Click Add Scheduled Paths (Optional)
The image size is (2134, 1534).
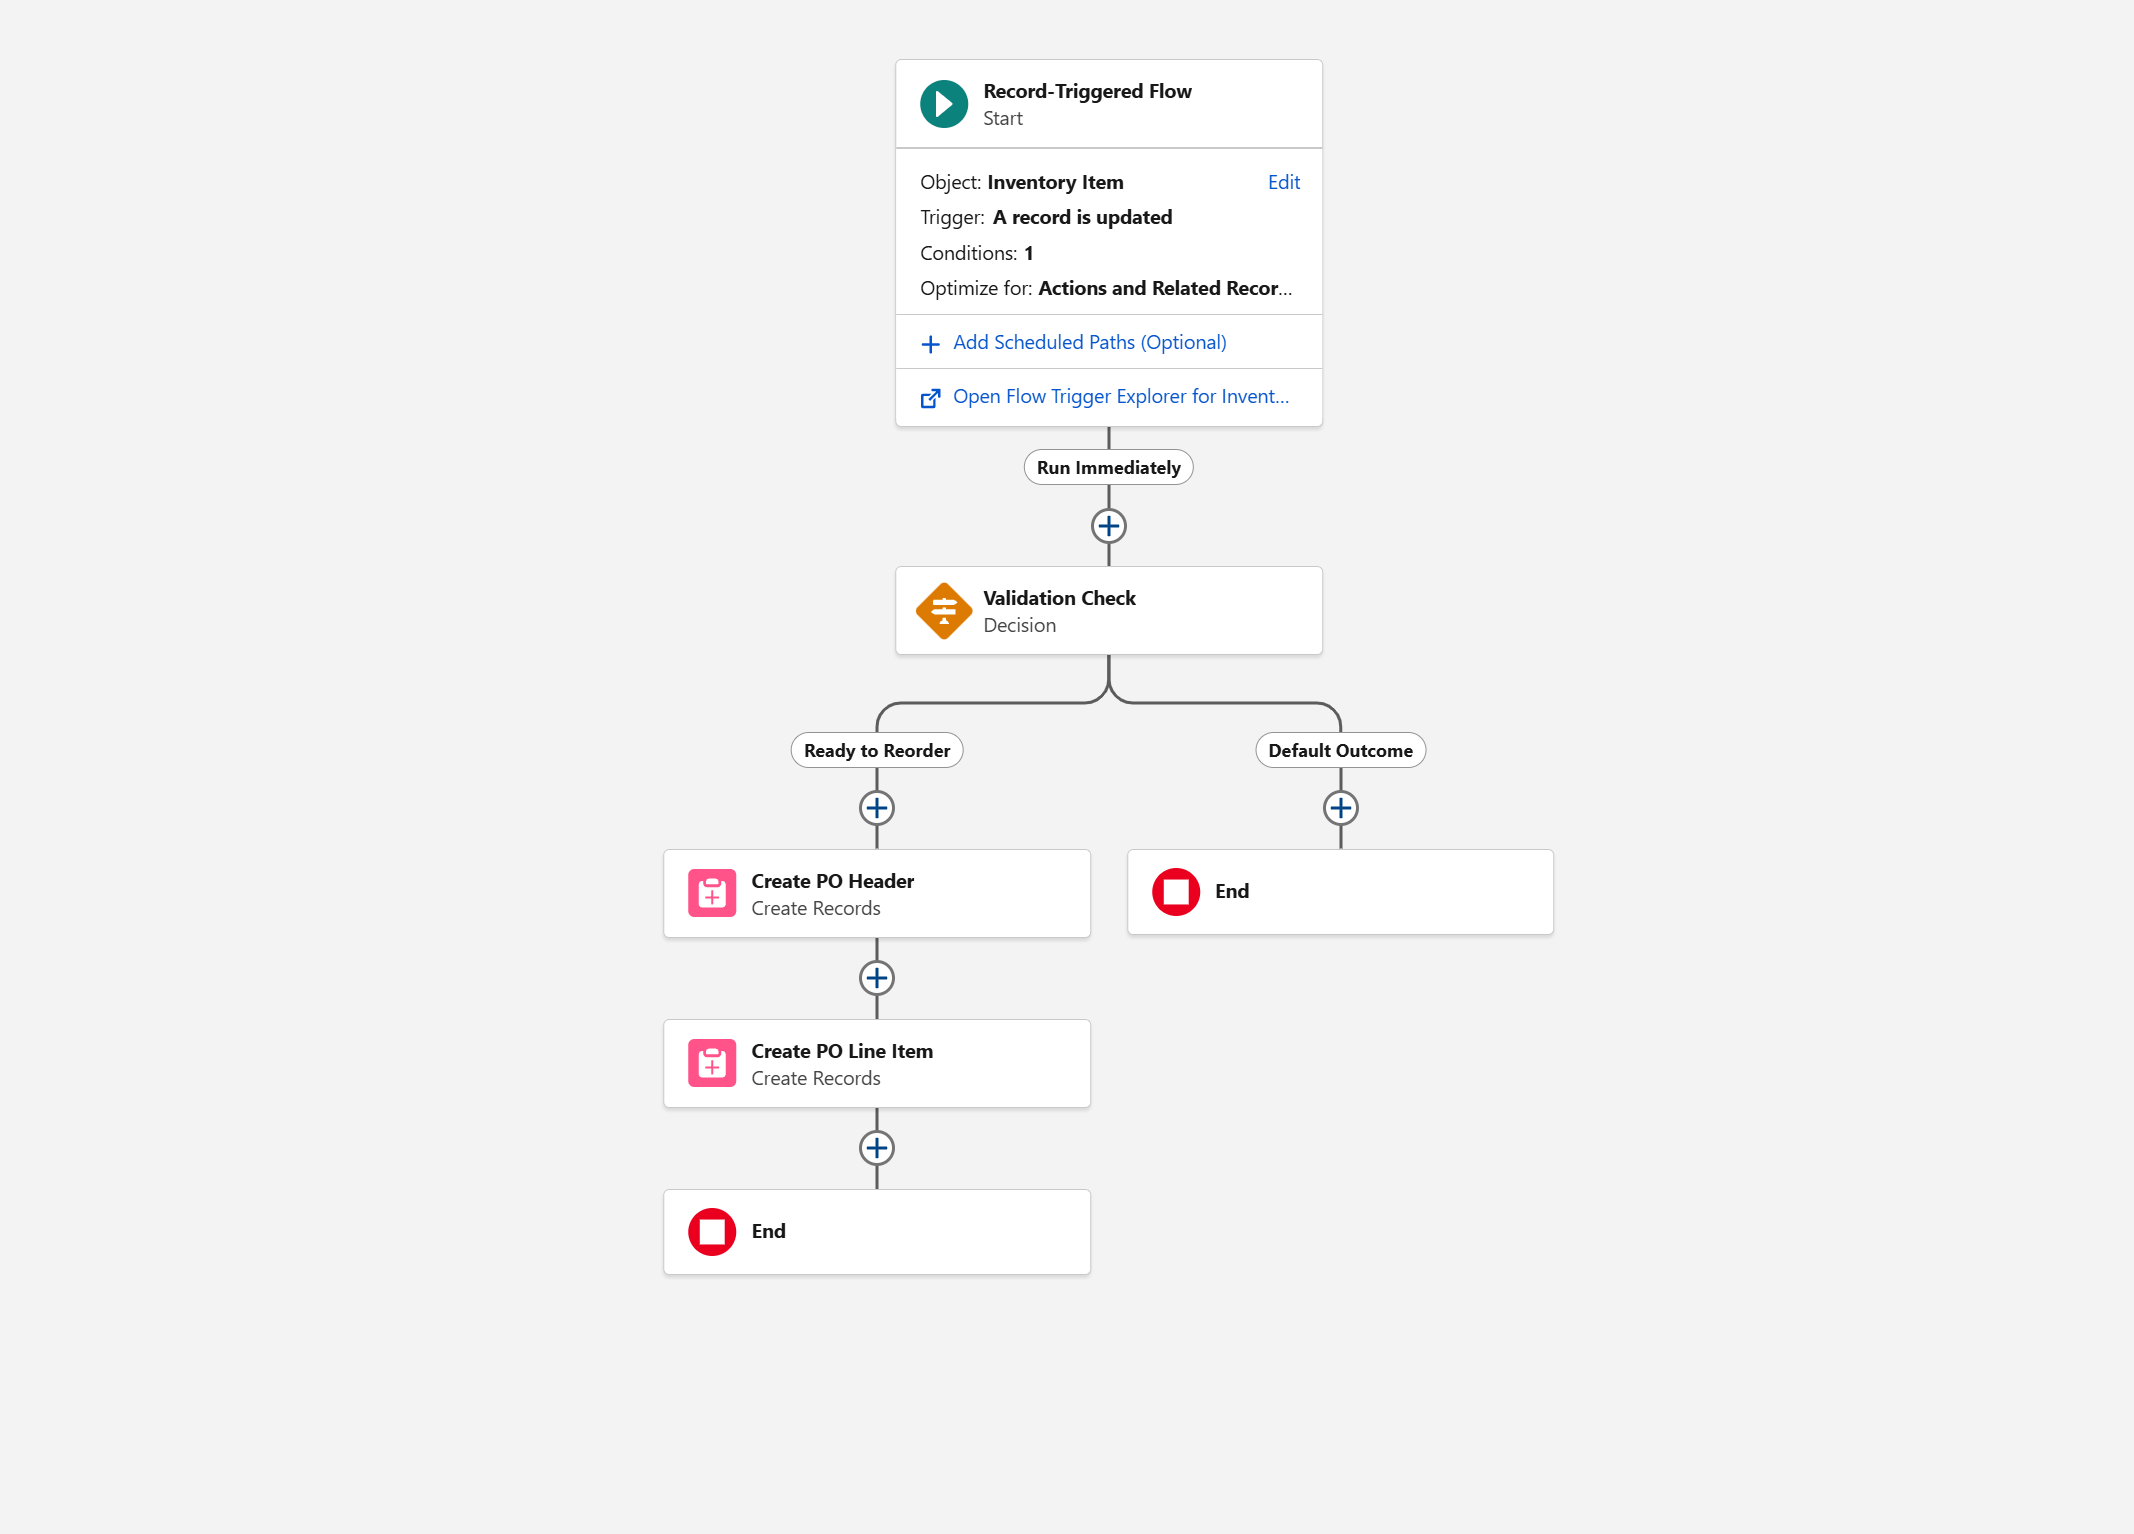pyautogui.click(x=1090, y=343)
